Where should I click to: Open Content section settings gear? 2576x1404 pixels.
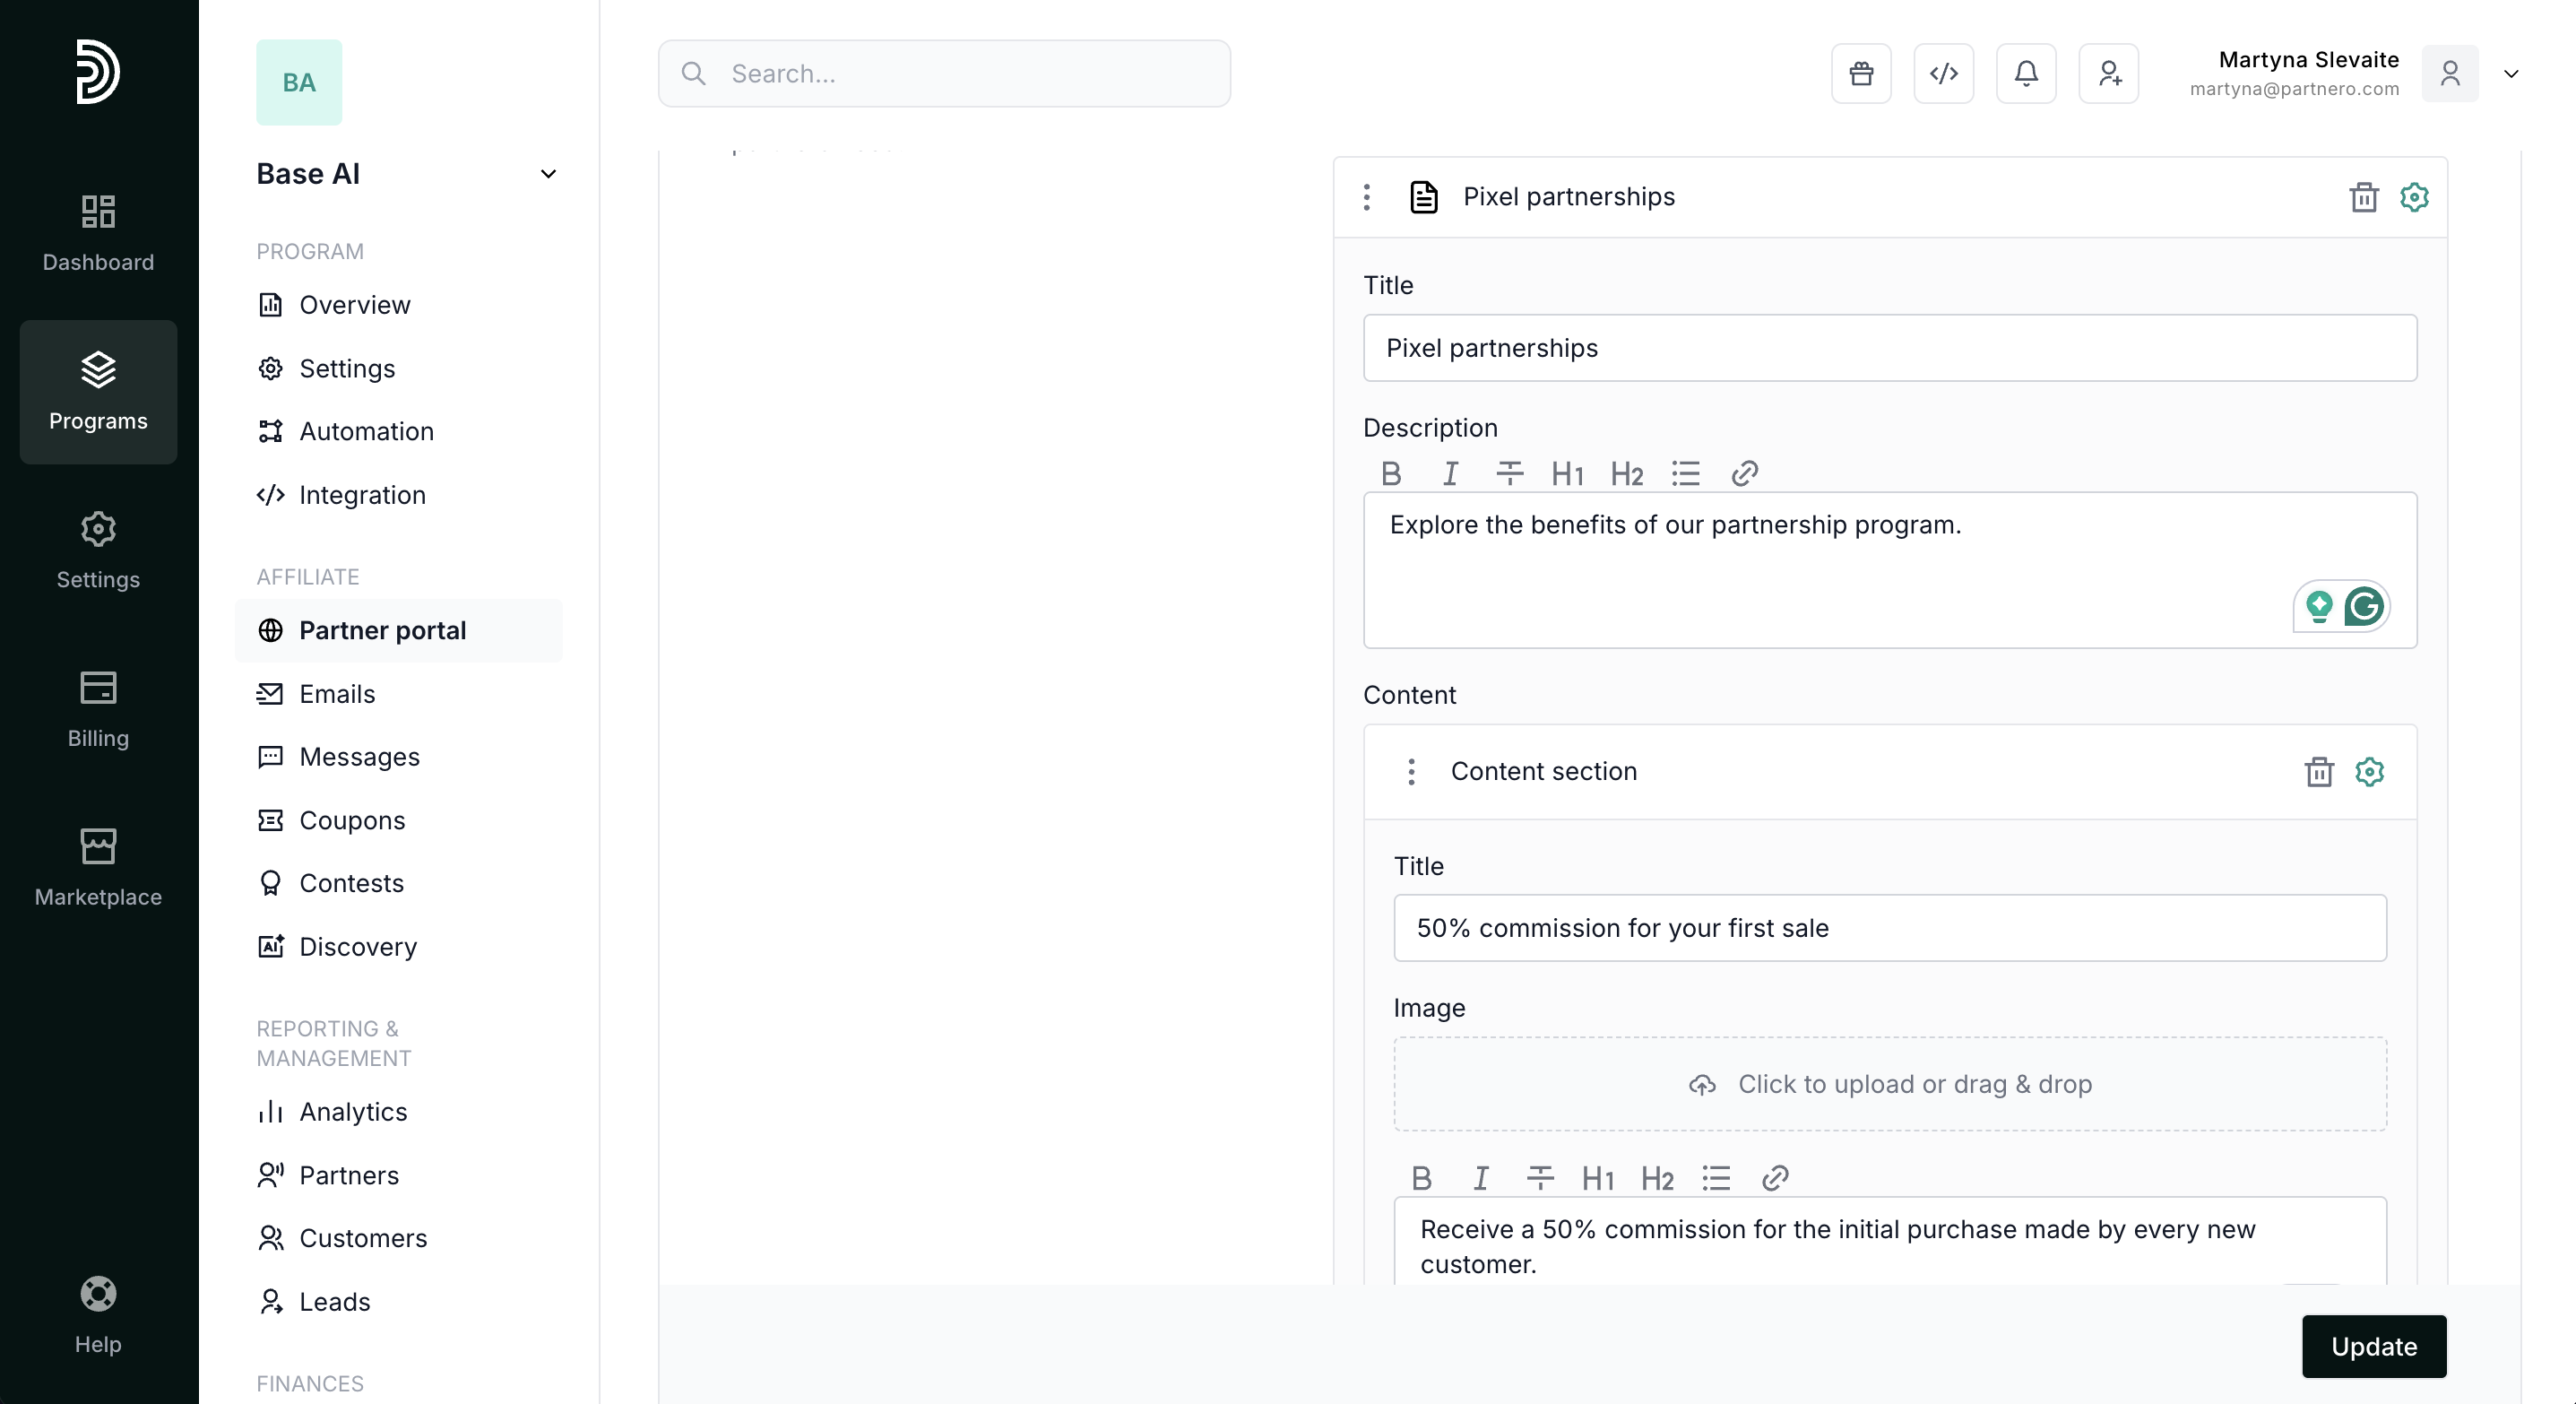(2369, 772)
